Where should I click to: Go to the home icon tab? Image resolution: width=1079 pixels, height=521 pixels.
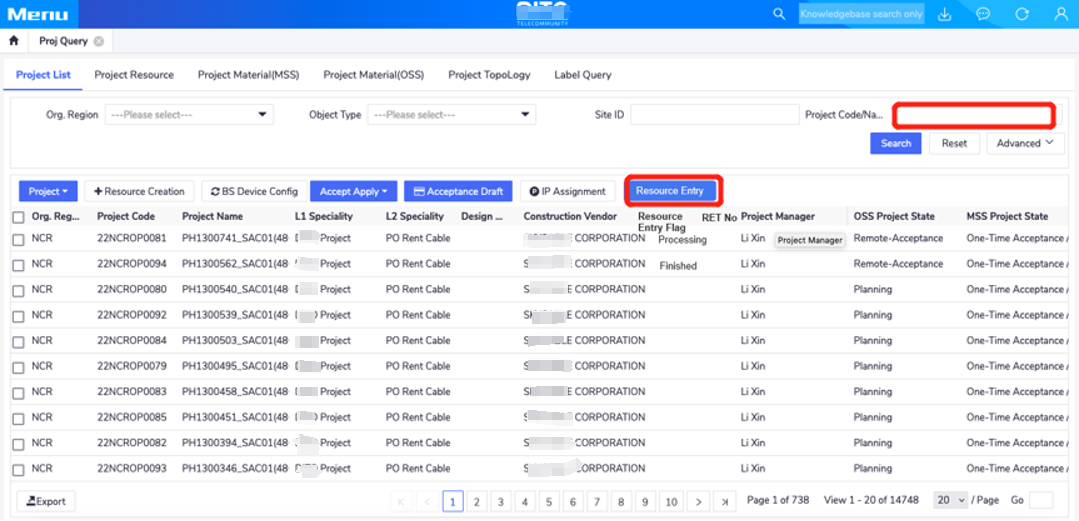13,41
